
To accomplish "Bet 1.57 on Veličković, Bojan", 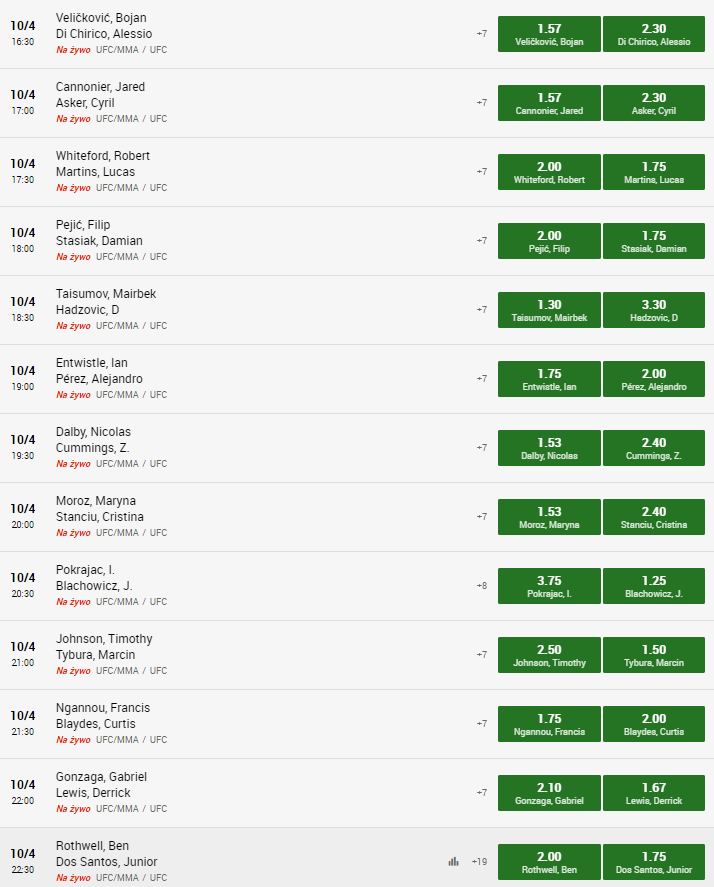I will point(549,34).
